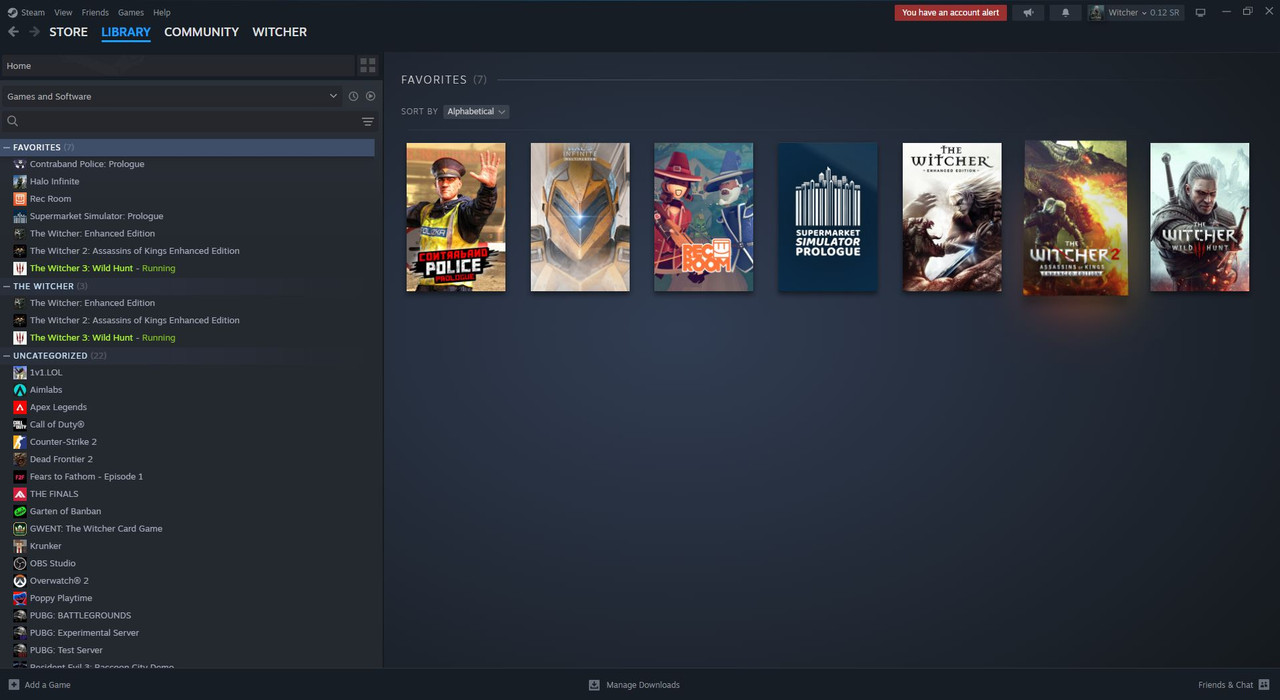Go to the COMMUNITY tab

[x=201, y=32]
